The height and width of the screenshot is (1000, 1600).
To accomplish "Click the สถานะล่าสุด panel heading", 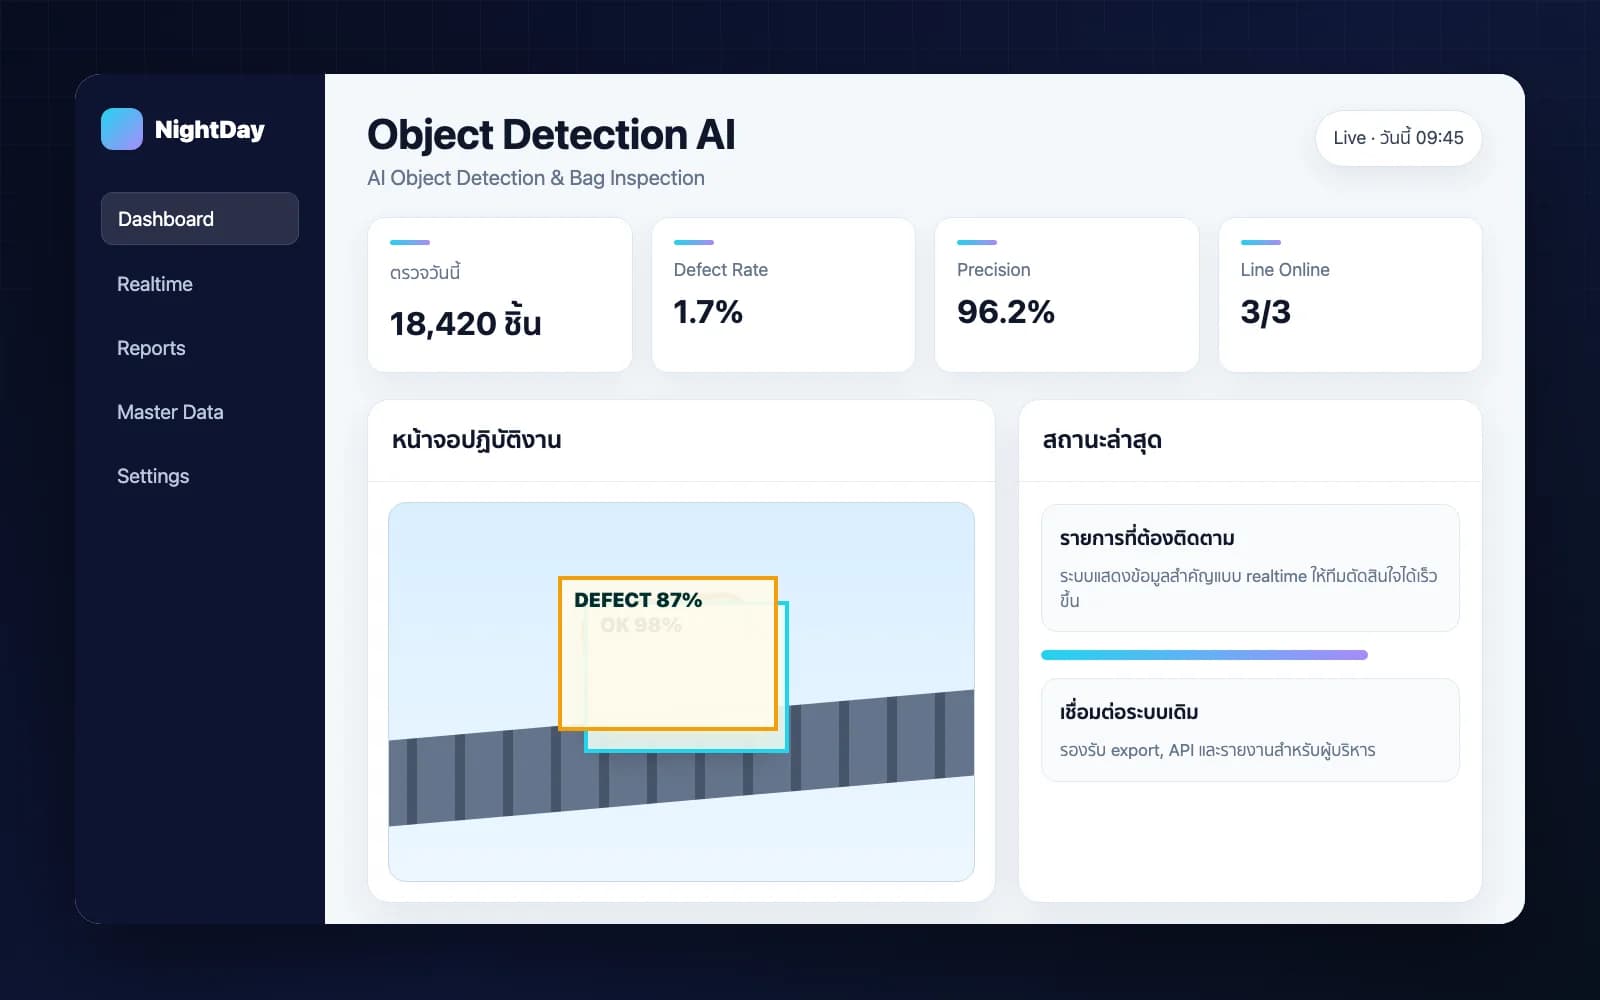I will 1102,440.
